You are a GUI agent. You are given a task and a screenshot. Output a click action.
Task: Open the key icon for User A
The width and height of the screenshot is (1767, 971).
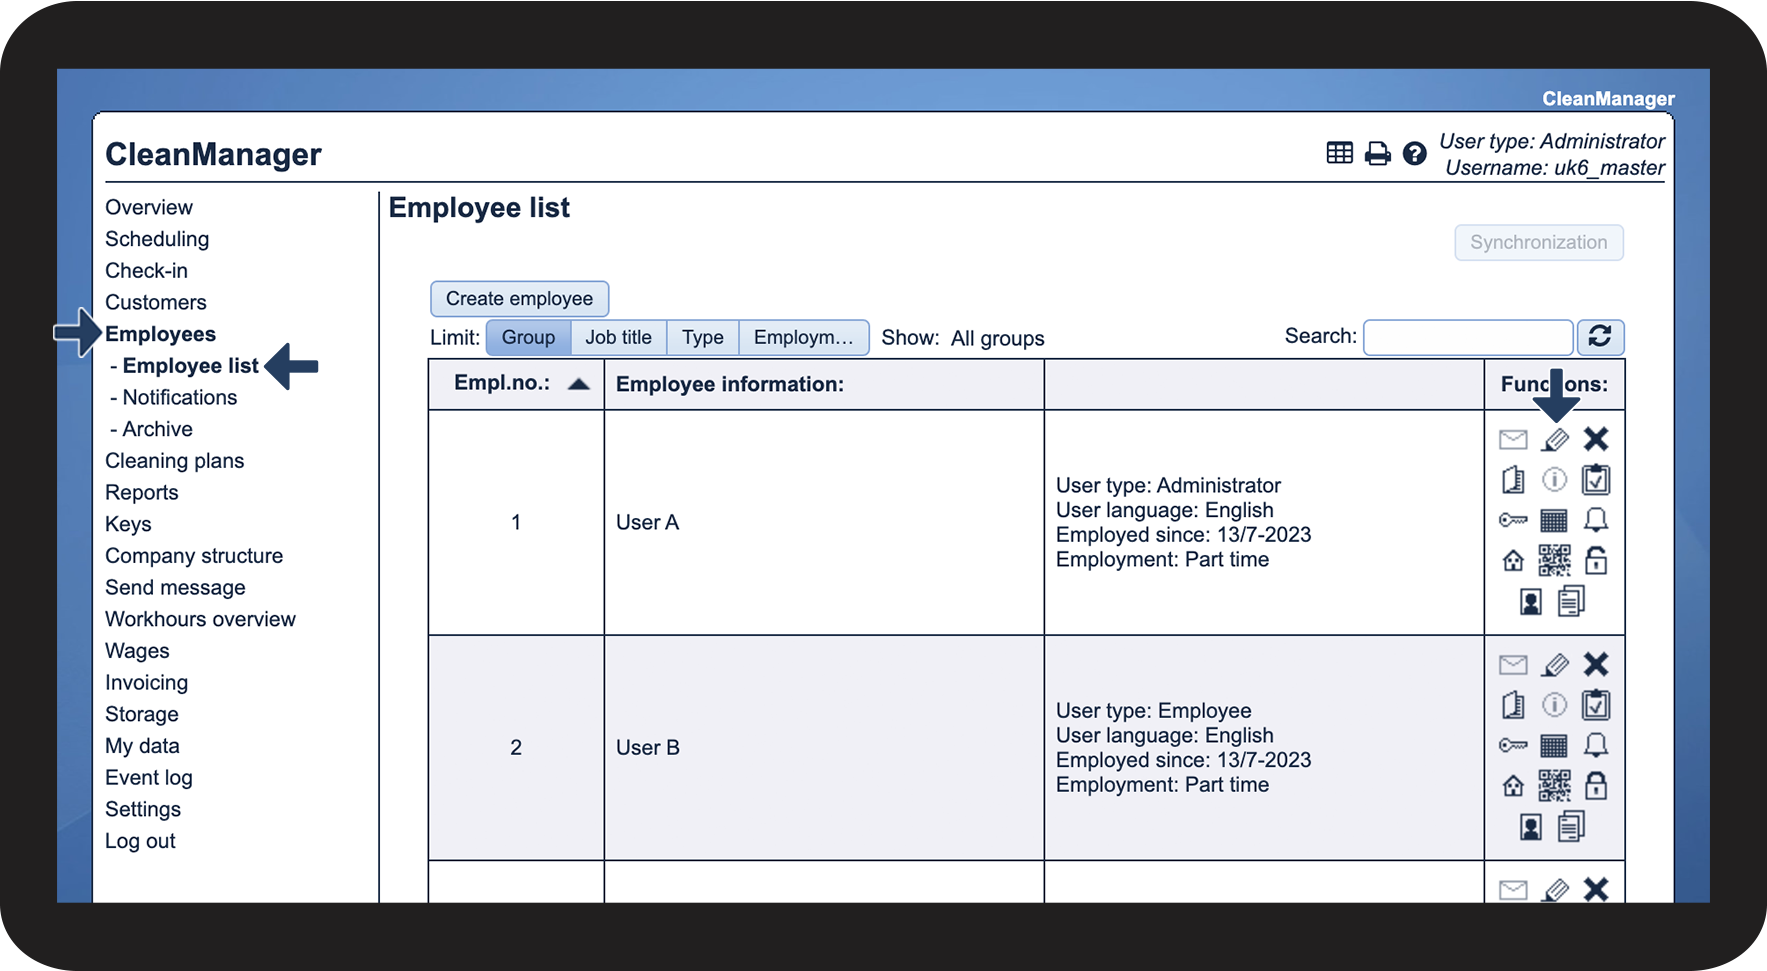click(x=1513, y=520)
